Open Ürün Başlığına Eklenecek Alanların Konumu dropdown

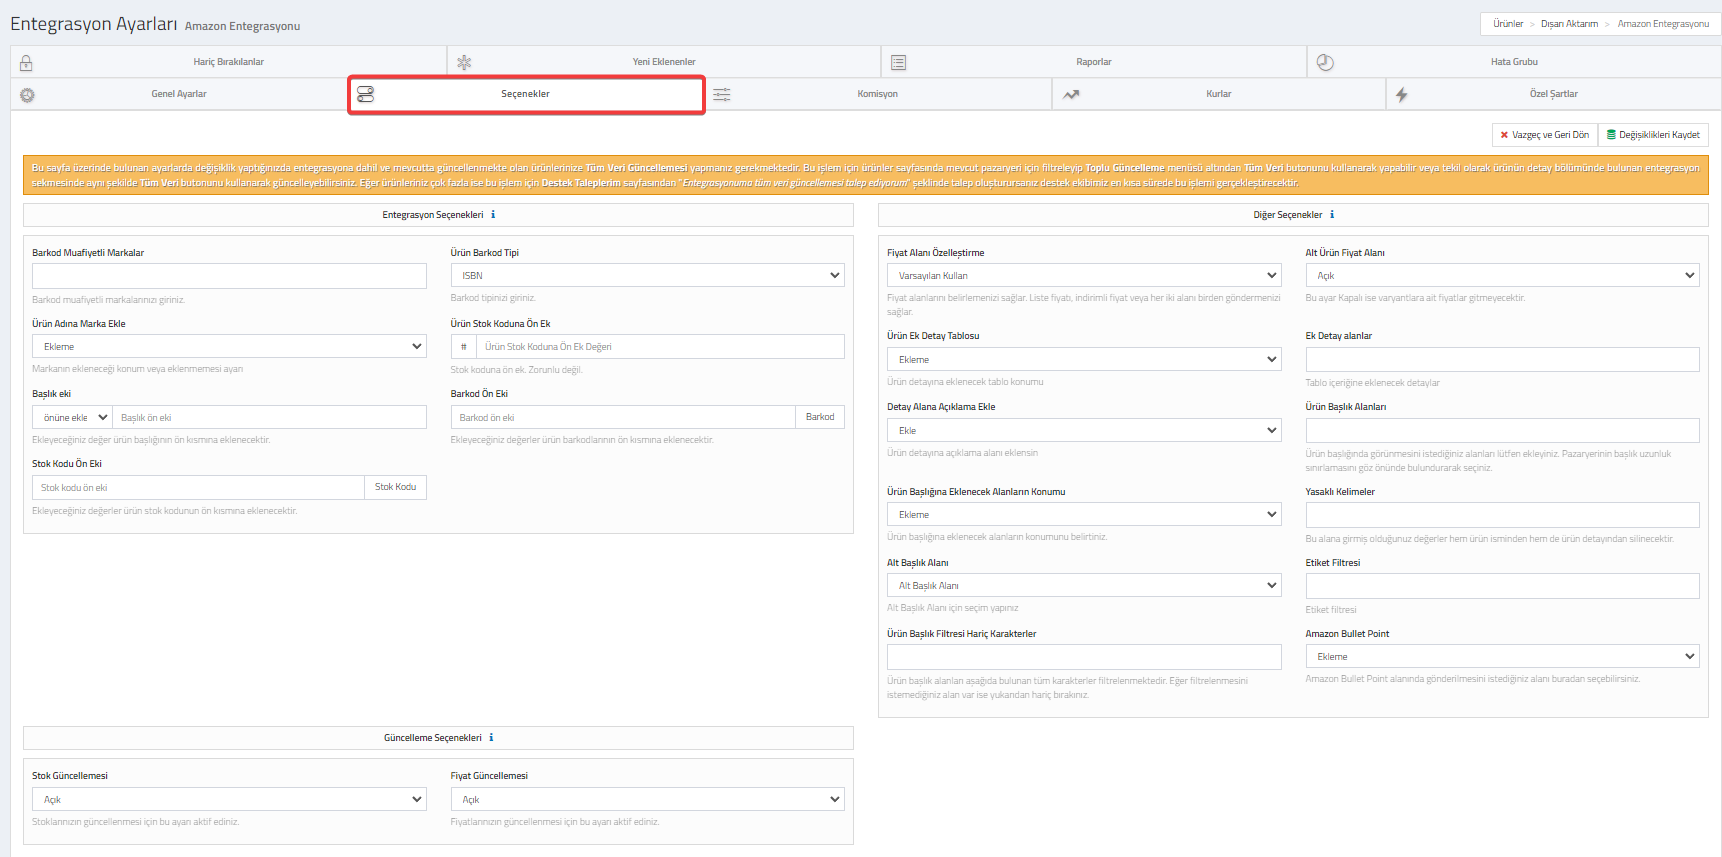tap(1084, 515)
